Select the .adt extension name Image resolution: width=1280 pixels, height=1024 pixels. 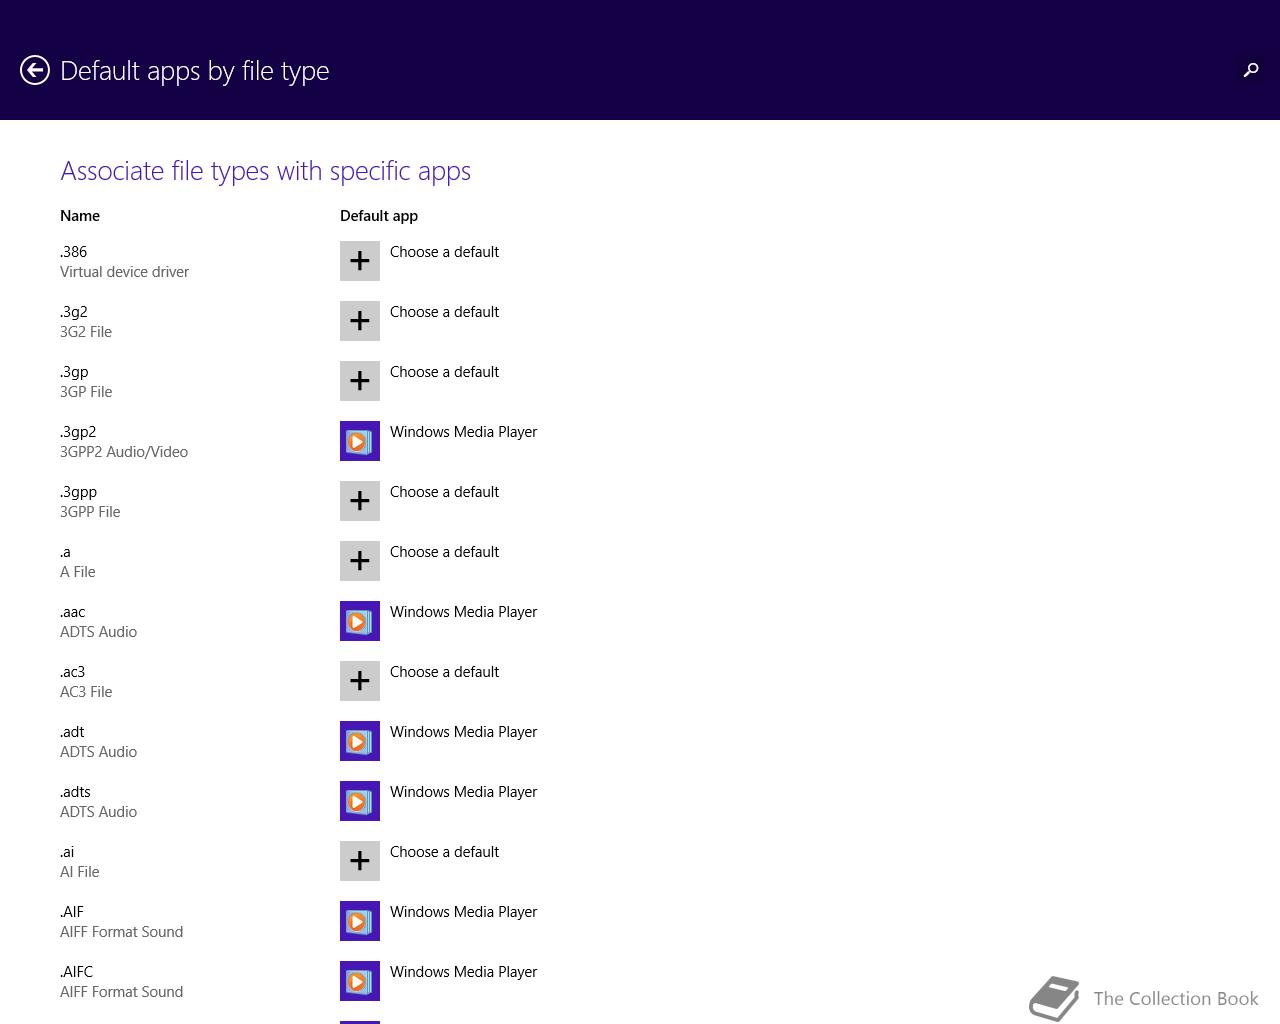click(x=71, y=732)
